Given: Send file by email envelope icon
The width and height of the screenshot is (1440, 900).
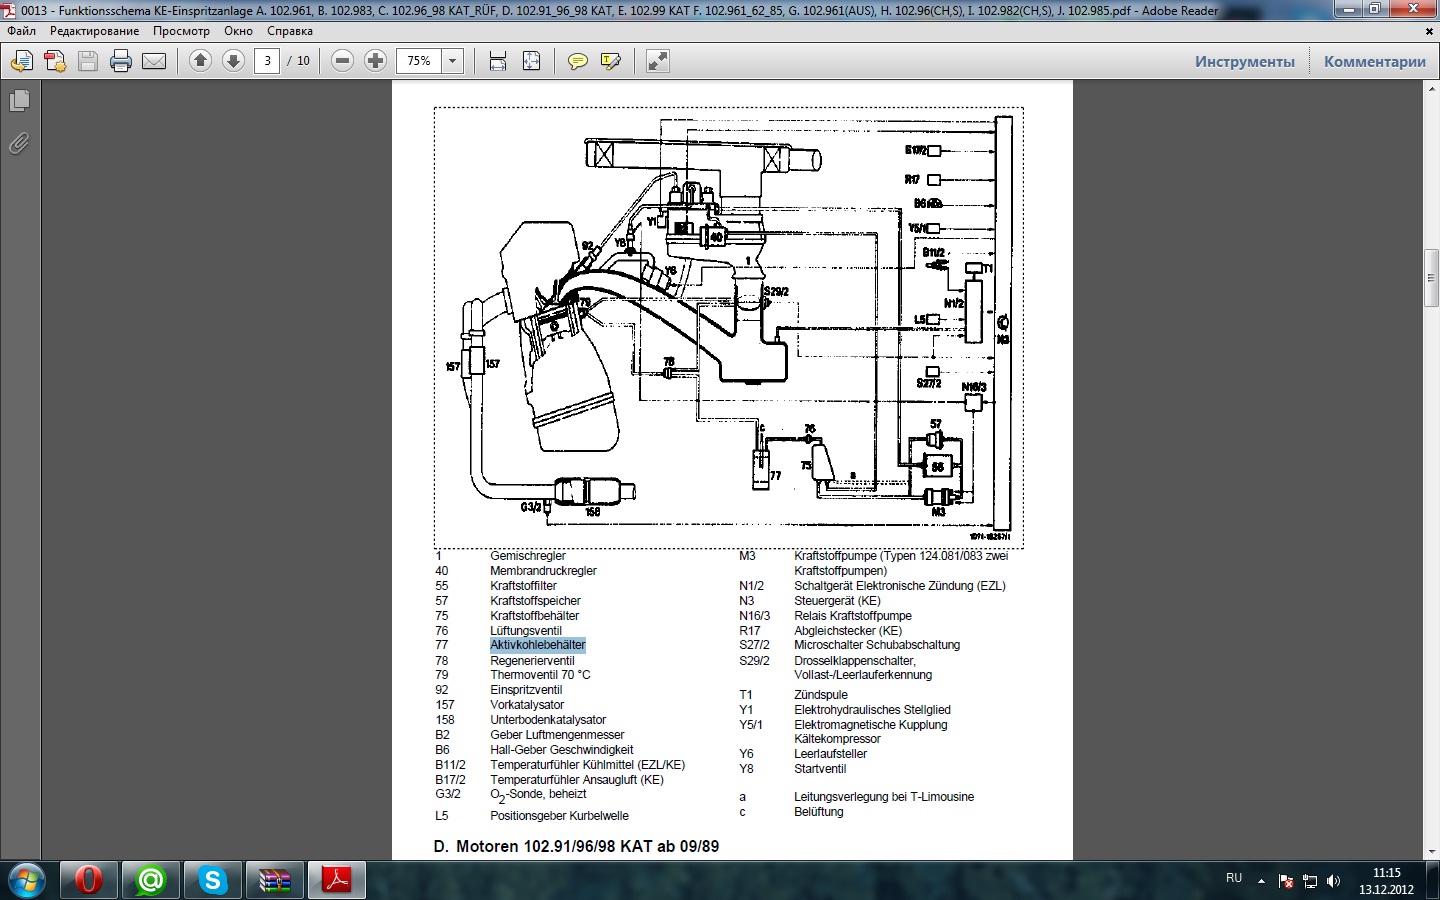Looking at the screenshot, I should [154, 62].
